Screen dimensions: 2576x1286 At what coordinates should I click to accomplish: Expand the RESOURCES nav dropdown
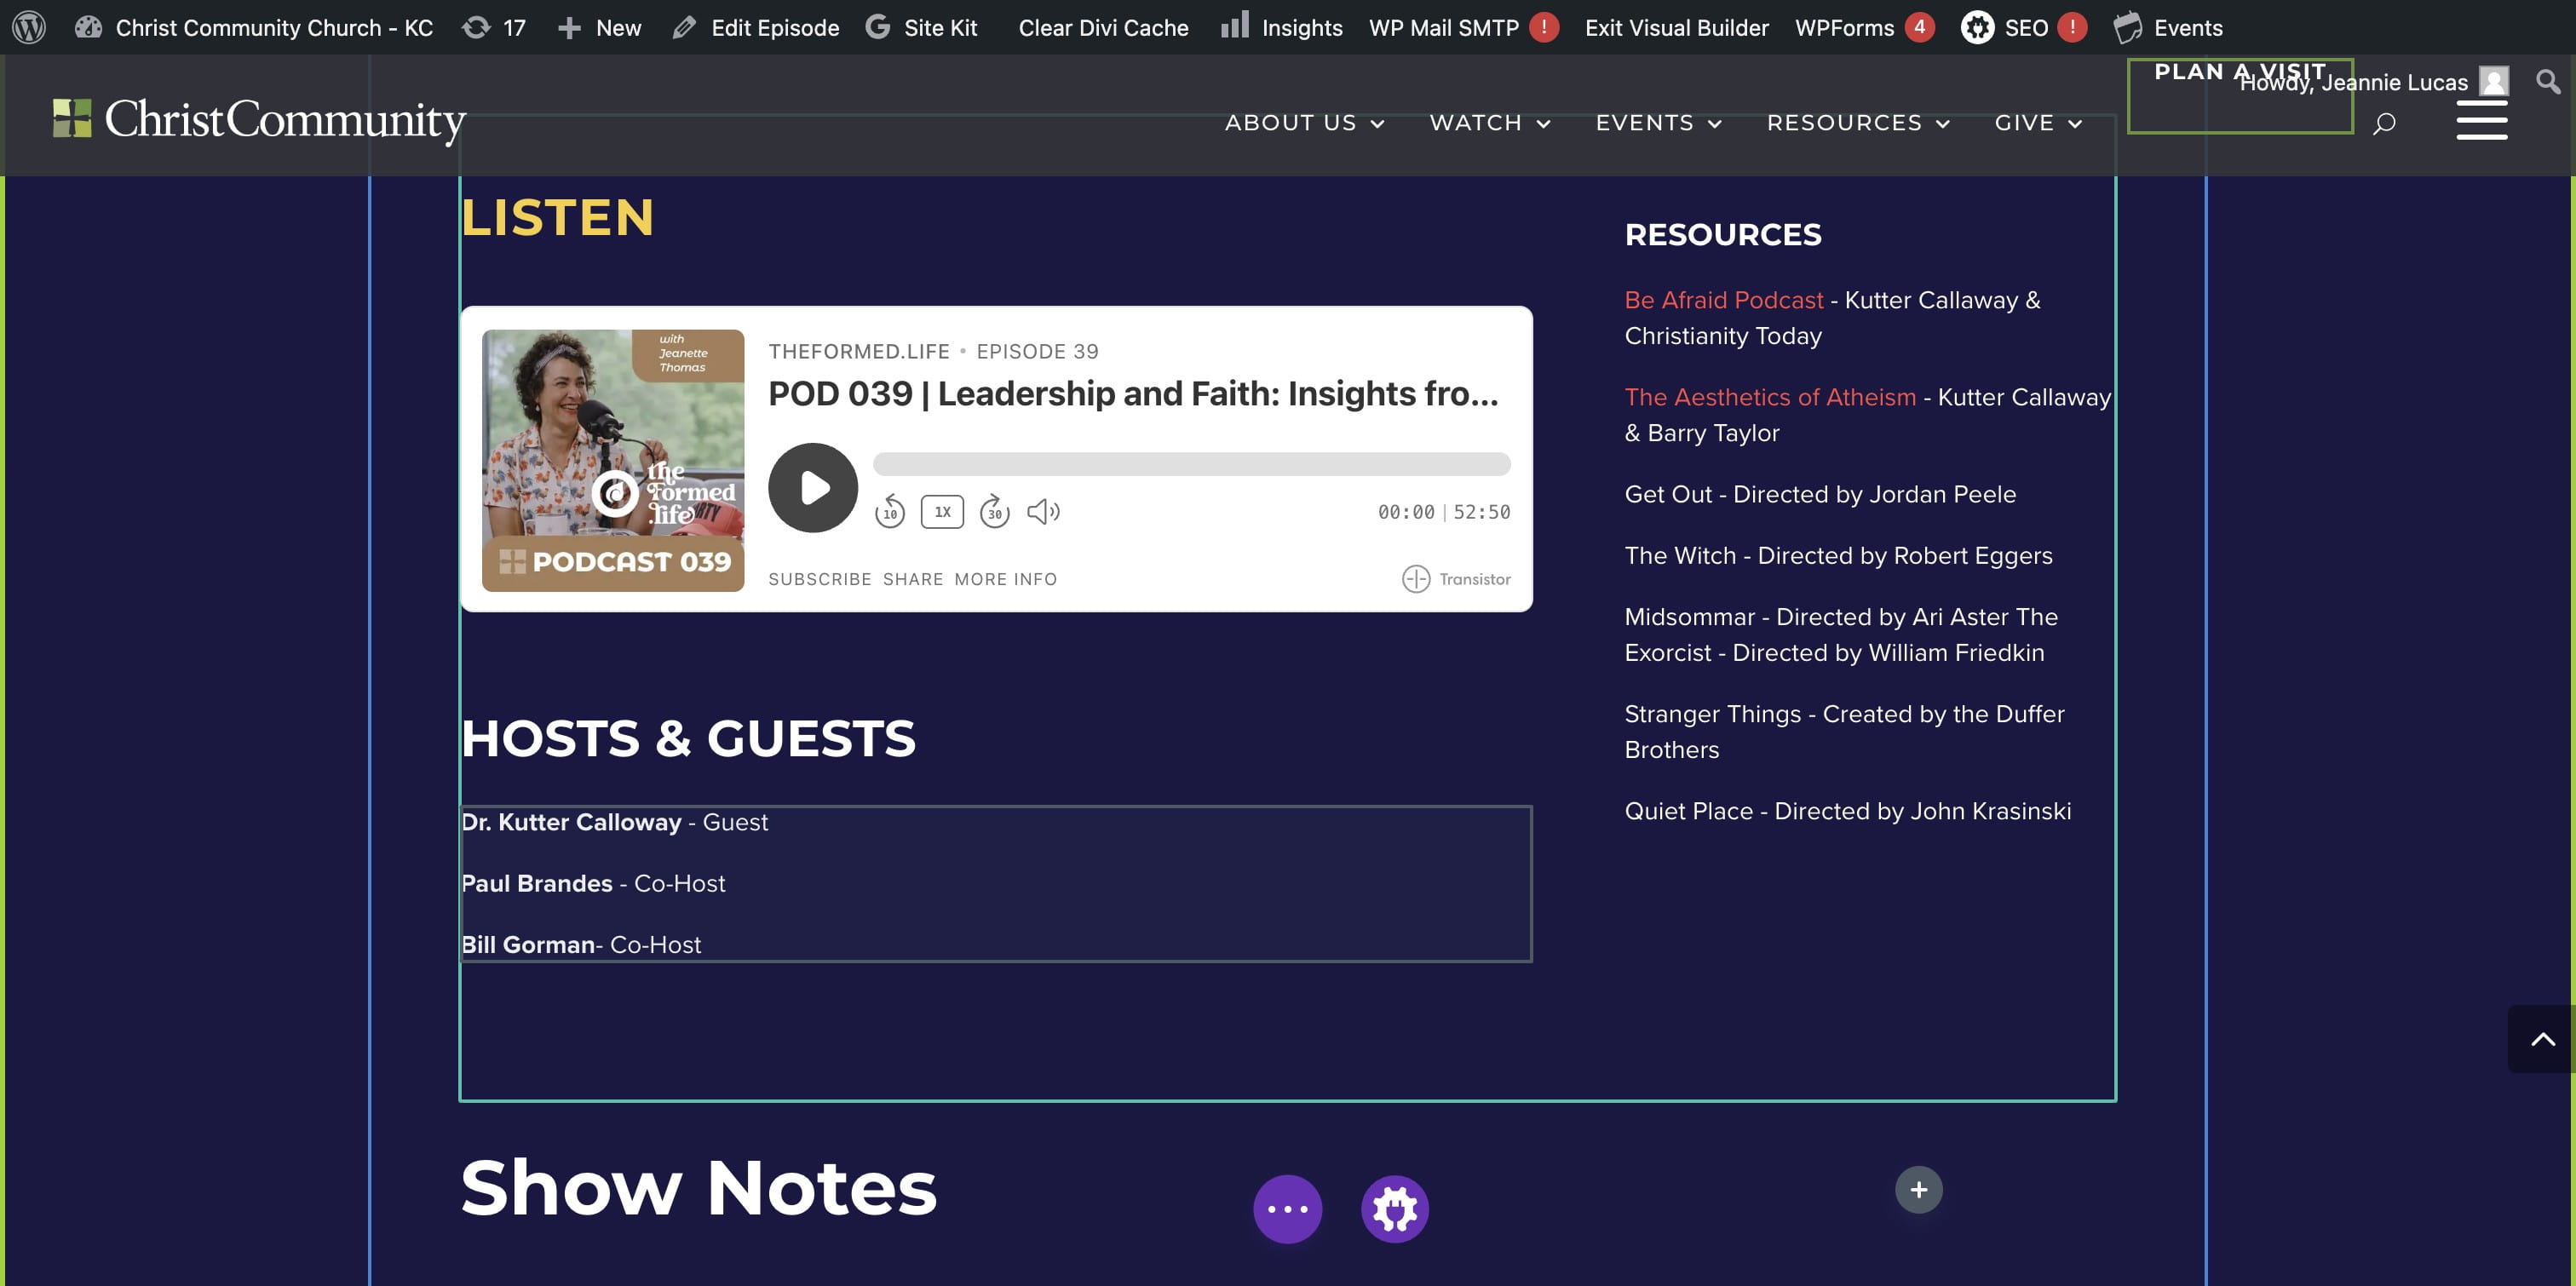pos(1858,123)
